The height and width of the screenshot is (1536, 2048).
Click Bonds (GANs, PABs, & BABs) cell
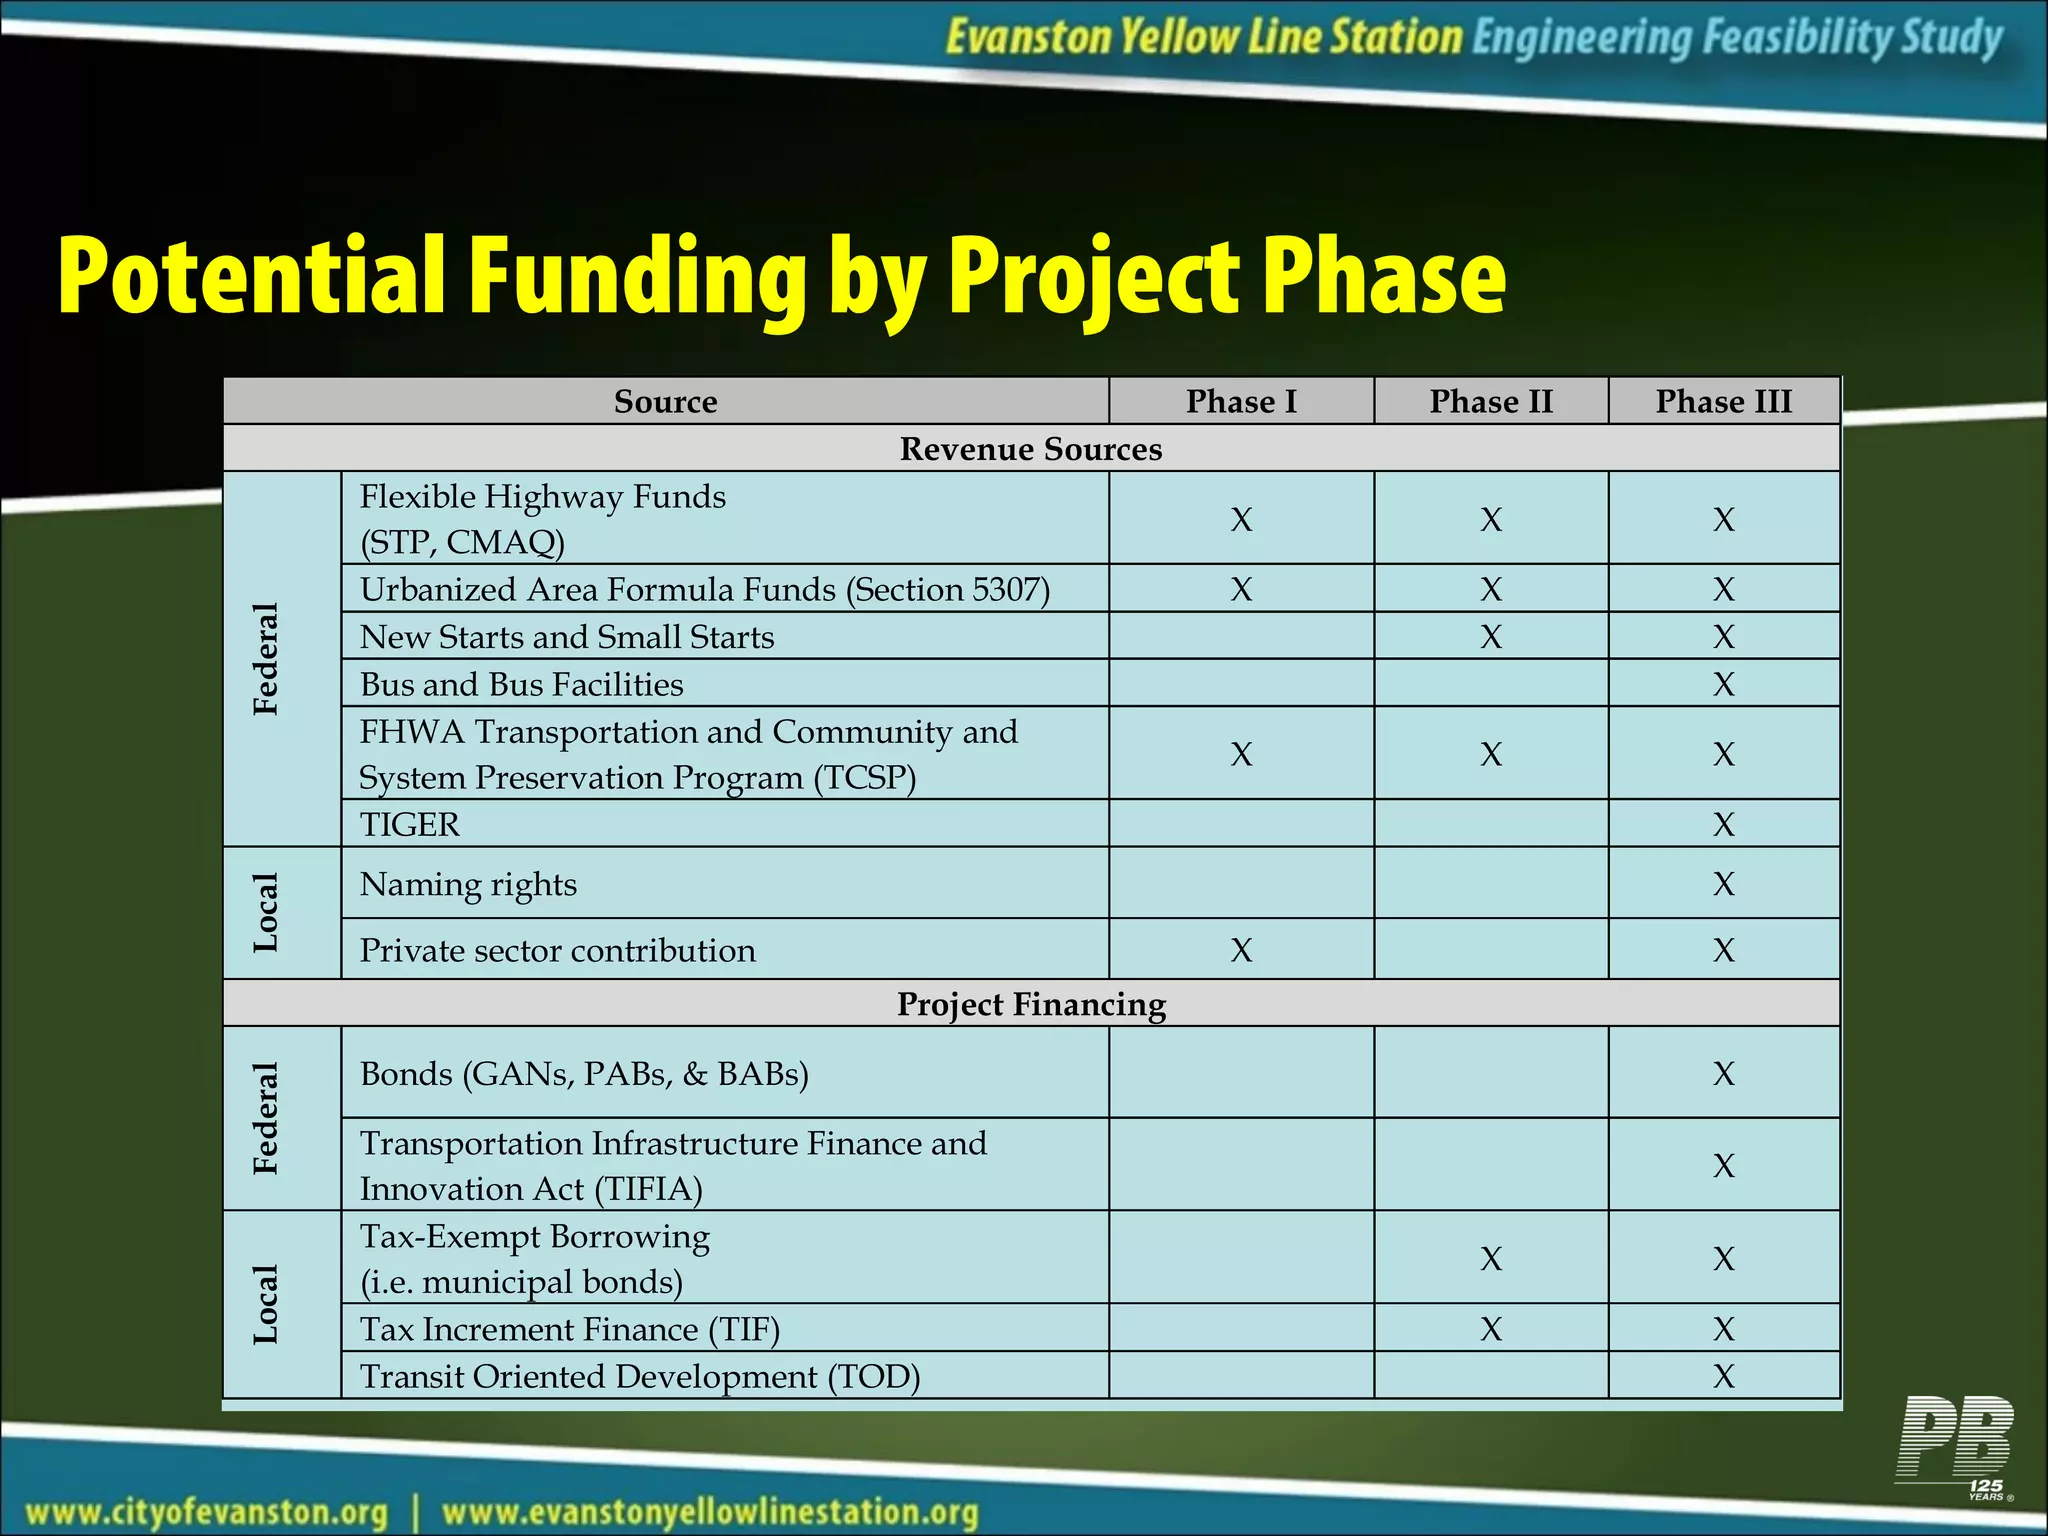coord(725,1072)
